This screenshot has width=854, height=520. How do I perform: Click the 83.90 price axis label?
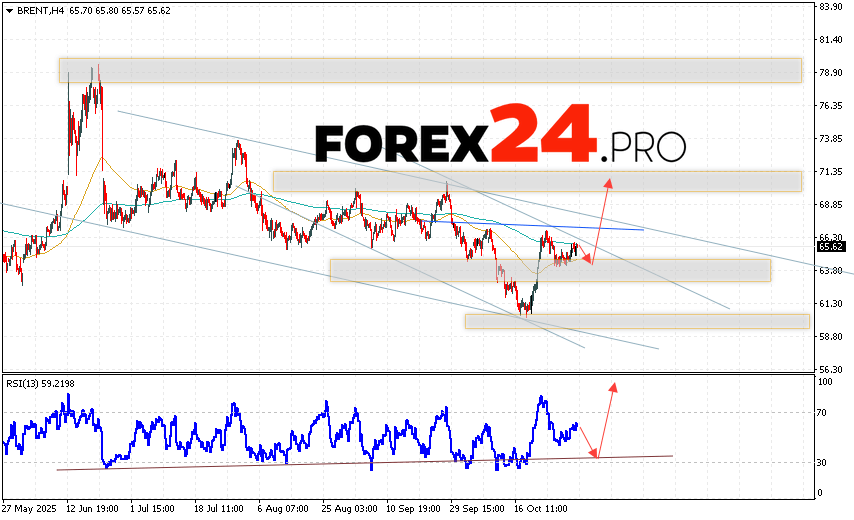(830, 7)
